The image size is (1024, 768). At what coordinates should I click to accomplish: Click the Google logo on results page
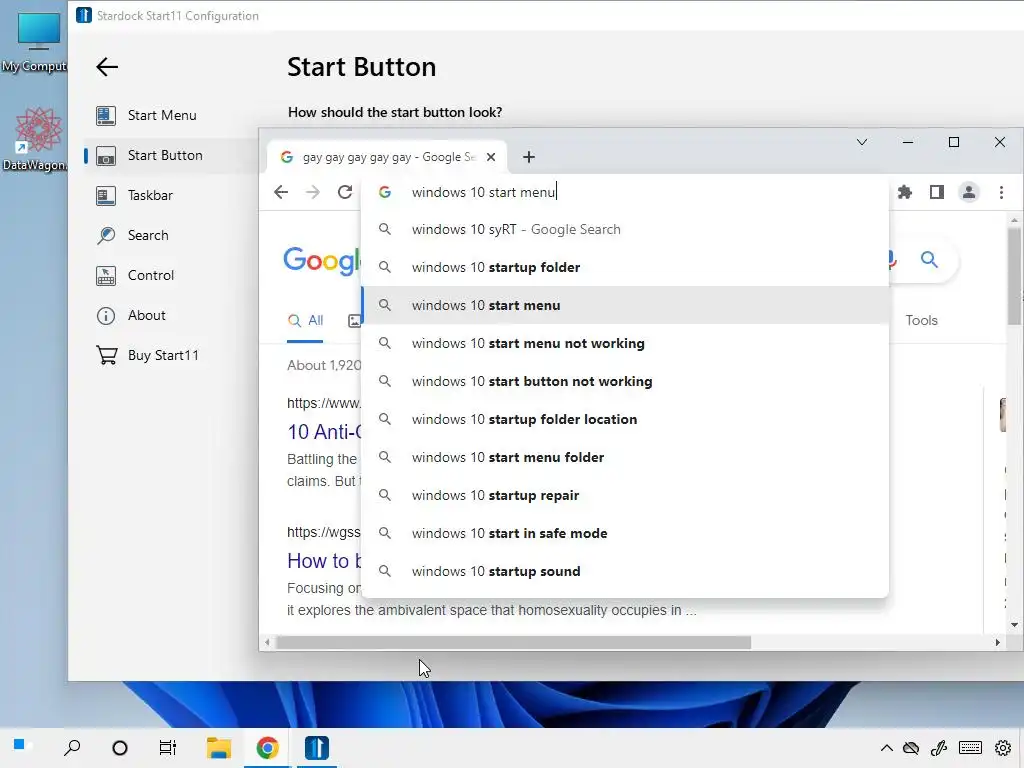pos(322,261)
